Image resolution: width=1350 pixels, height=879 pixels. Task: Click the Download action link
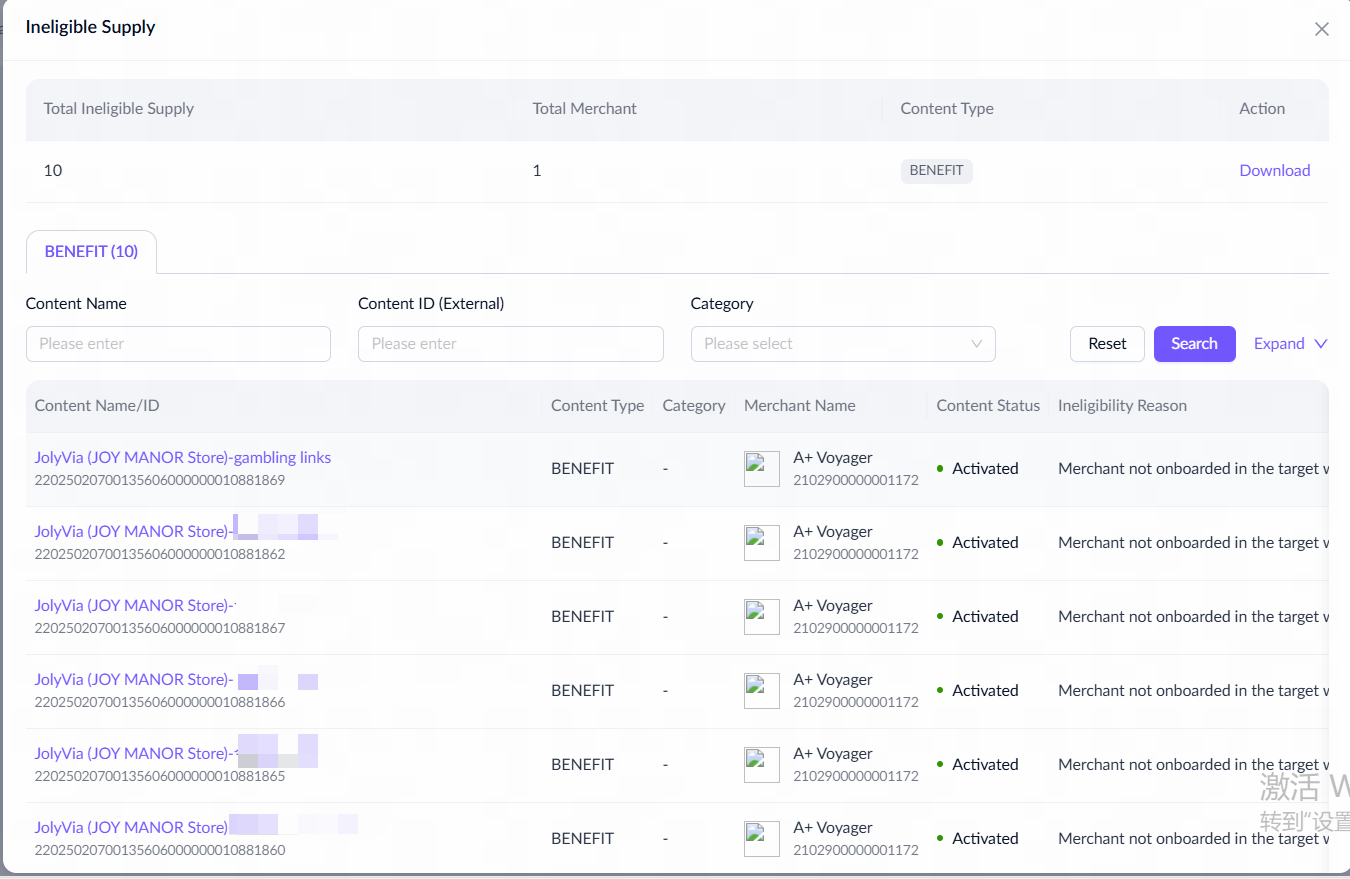[1274, 170]
